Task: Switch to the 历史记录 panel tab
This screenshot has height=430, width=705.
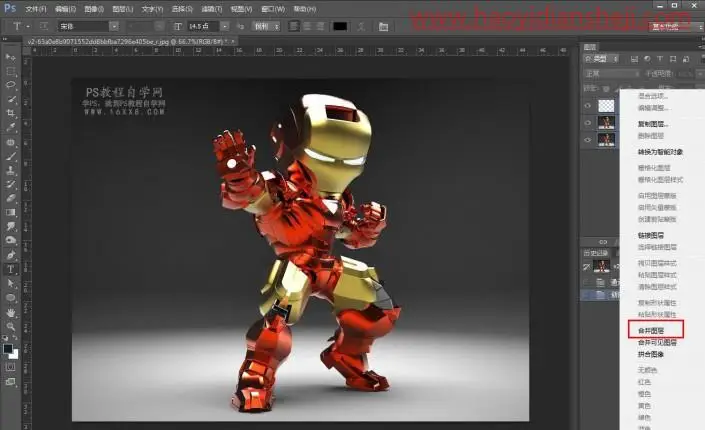Action: click(596, 253)
